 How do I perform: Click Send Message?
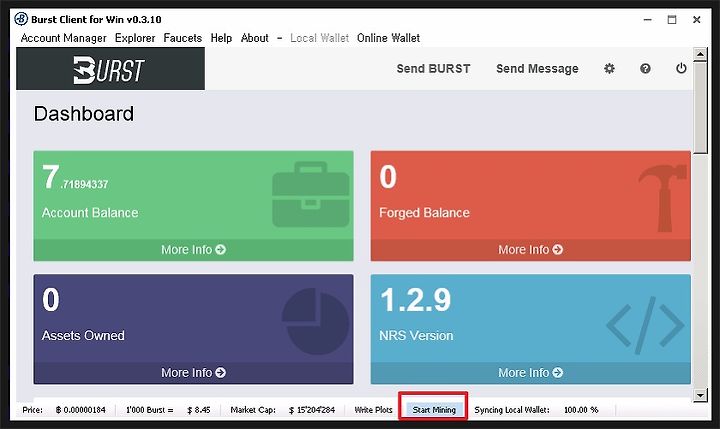coord(537,68)
